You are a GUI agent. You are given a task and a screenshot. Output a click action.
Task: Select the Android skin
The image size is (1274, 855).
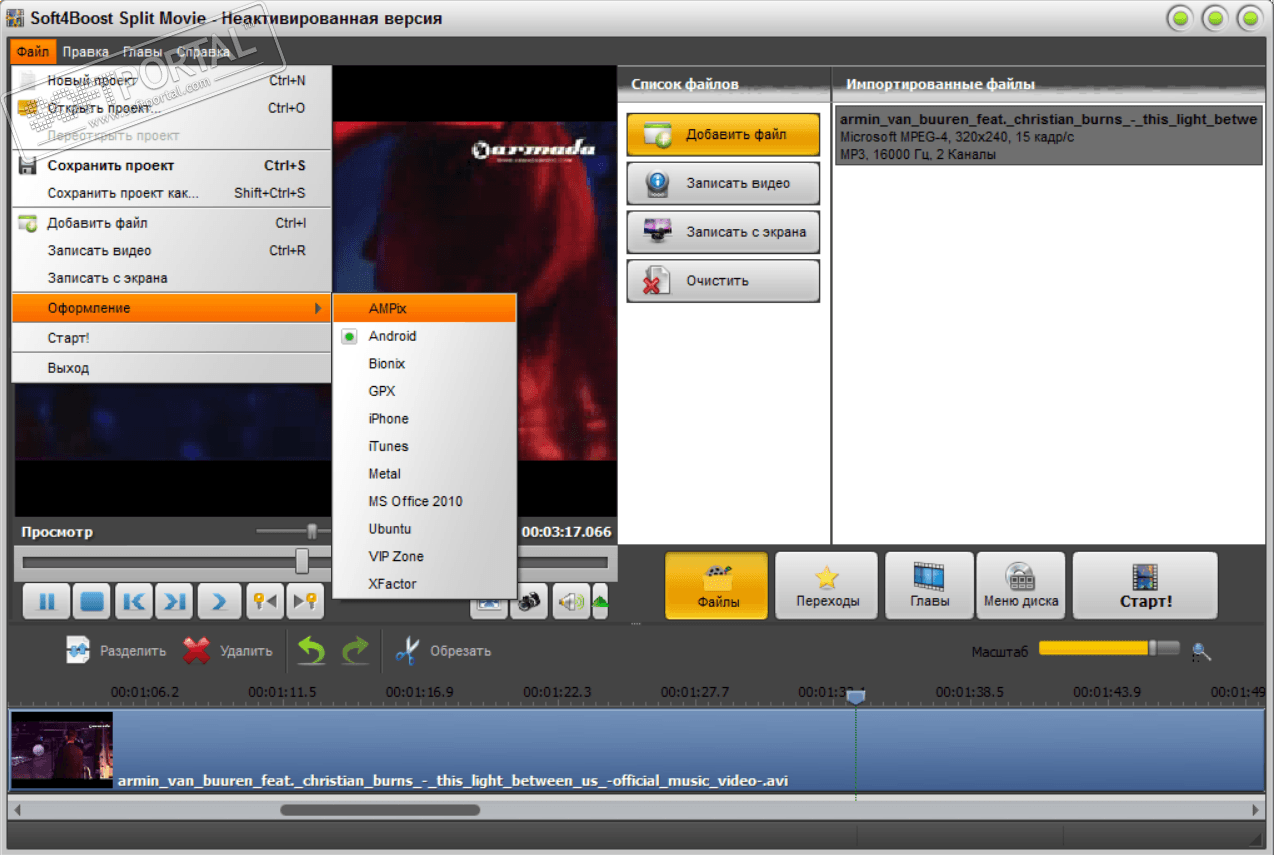424,336
